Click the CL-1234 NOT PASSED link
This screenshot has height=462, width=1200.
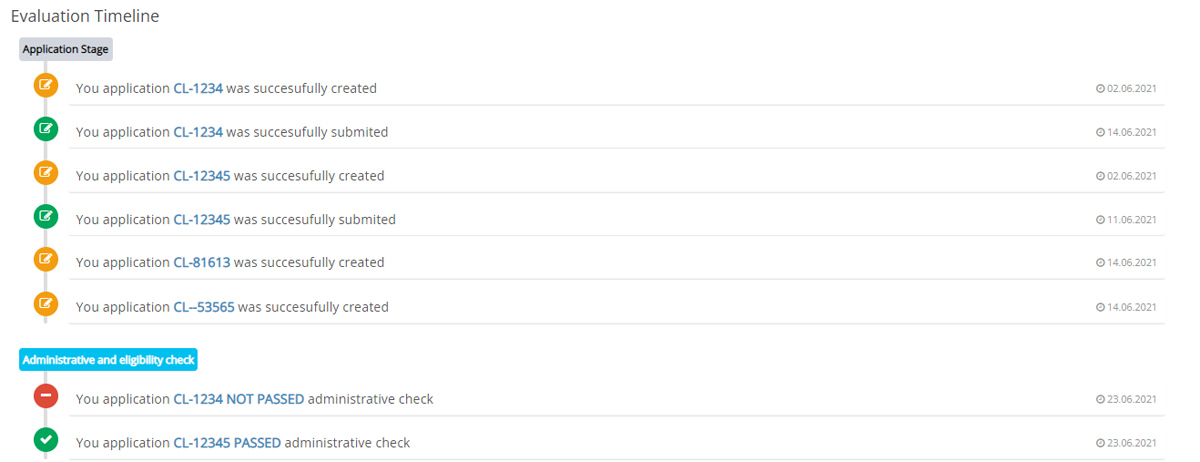[238, 399]
